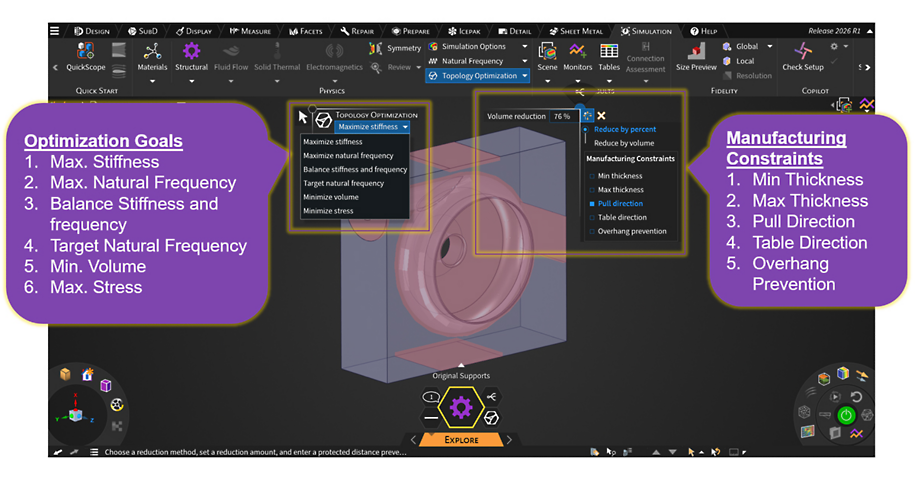Open the Monitors tool
The height and width of the screenshot is (479, 915).
coord(578,57)
